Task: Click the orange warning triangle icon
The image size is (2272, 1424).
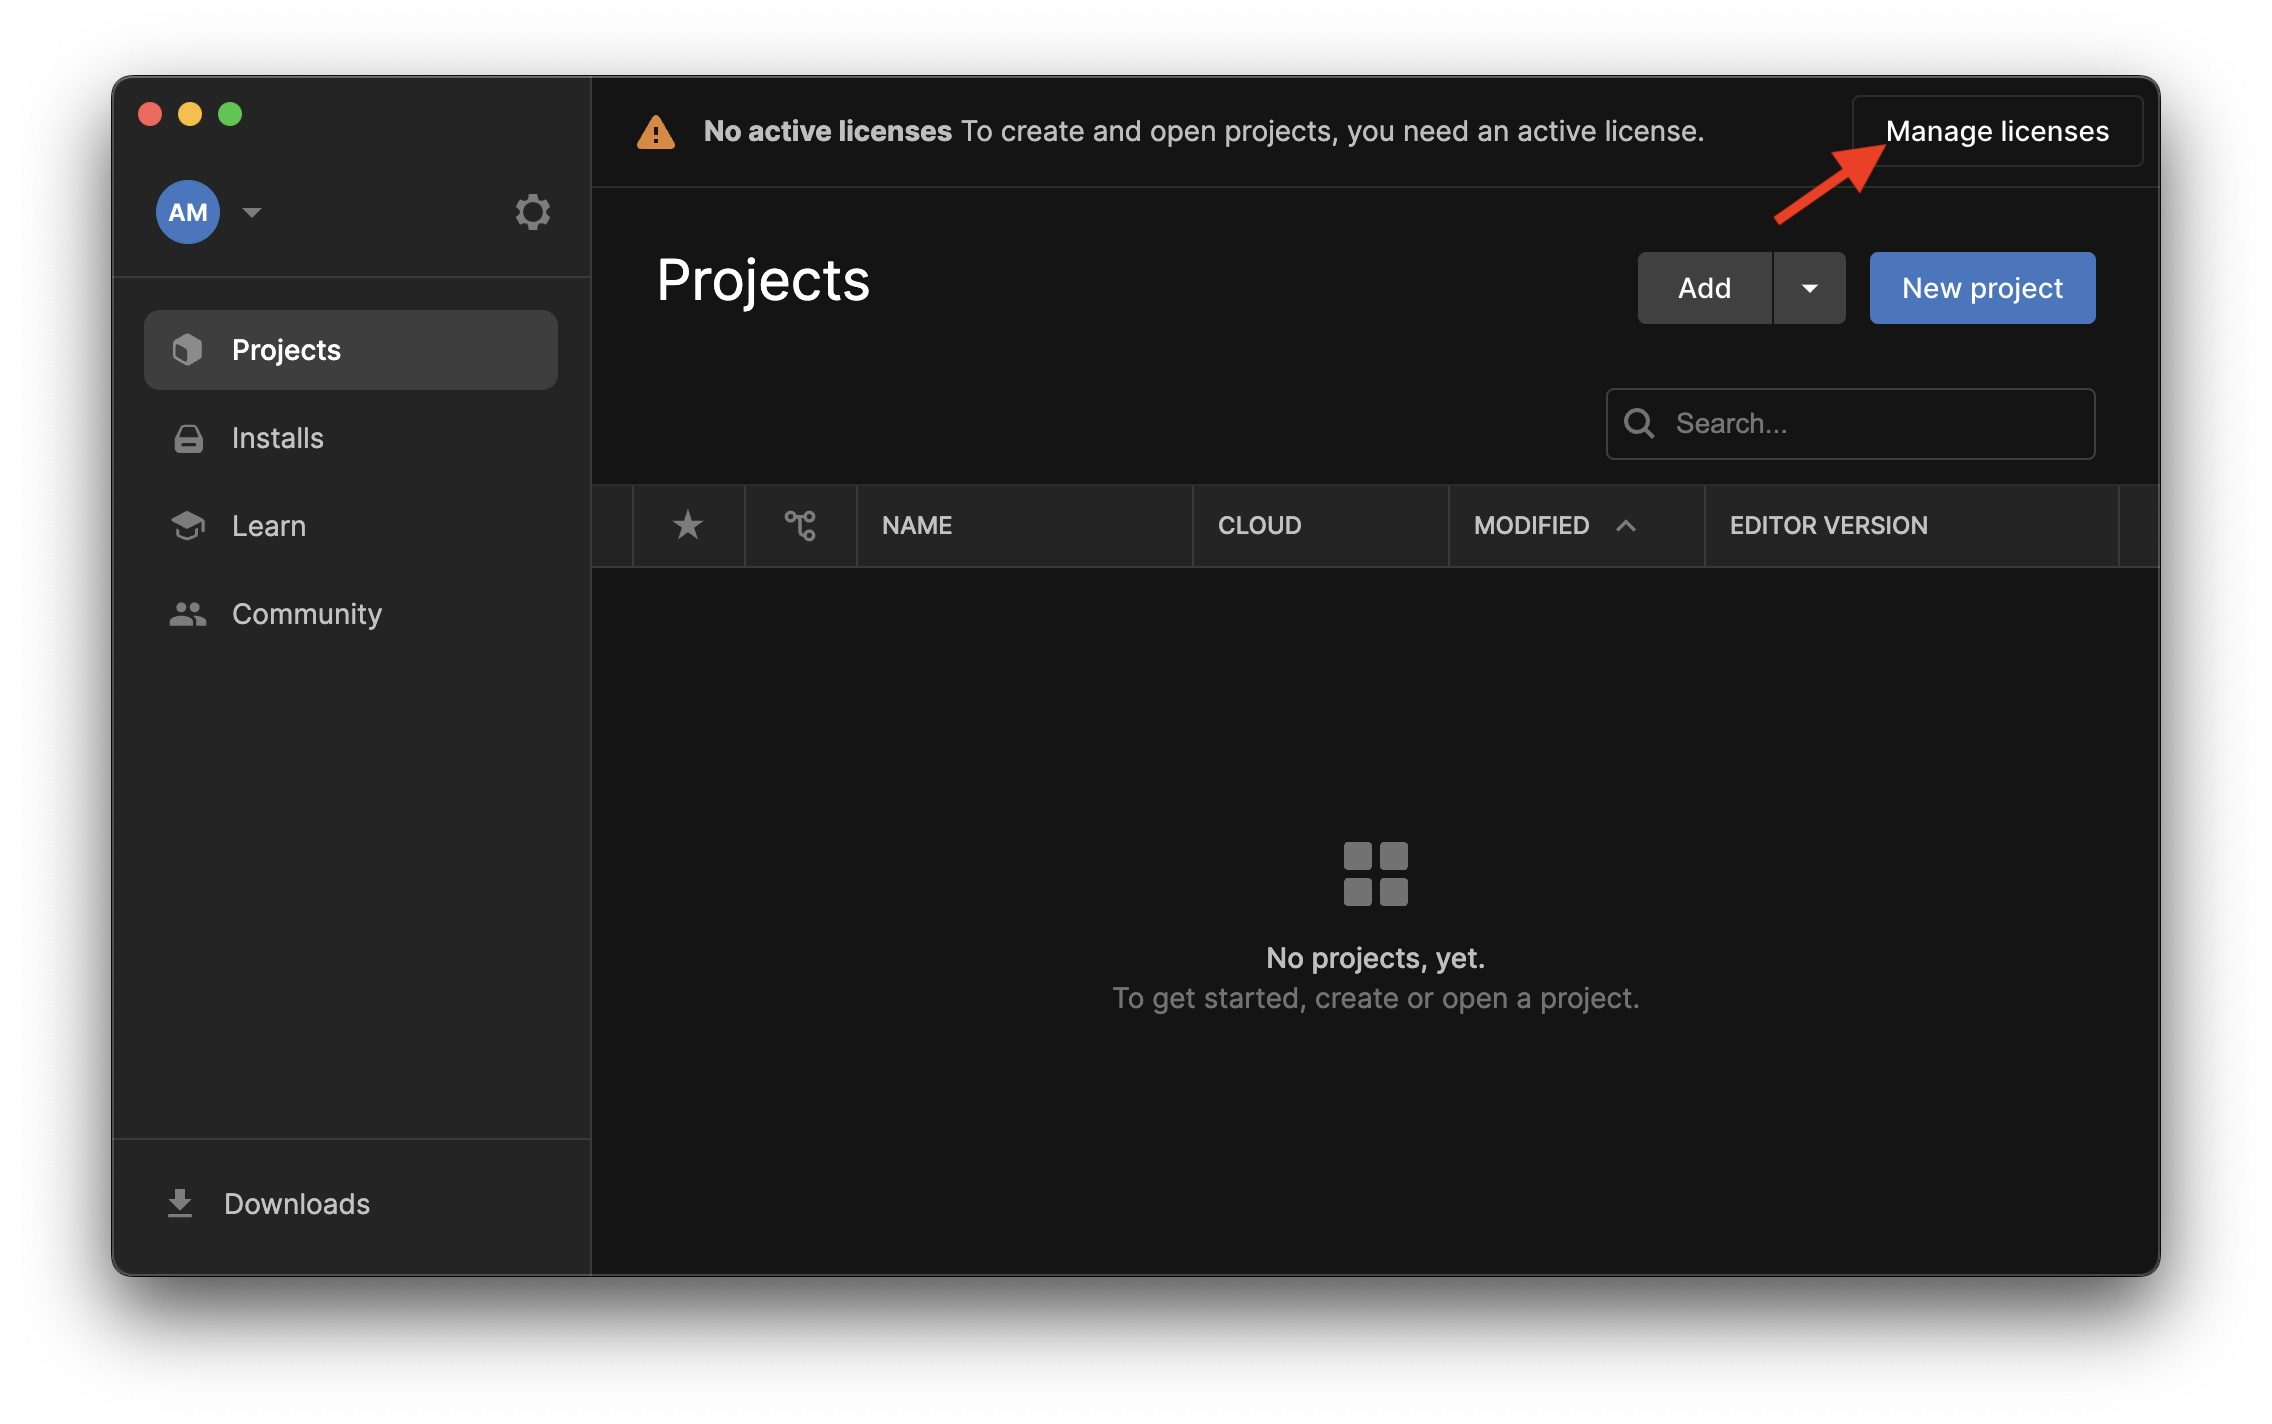Action: coord(655,130)
